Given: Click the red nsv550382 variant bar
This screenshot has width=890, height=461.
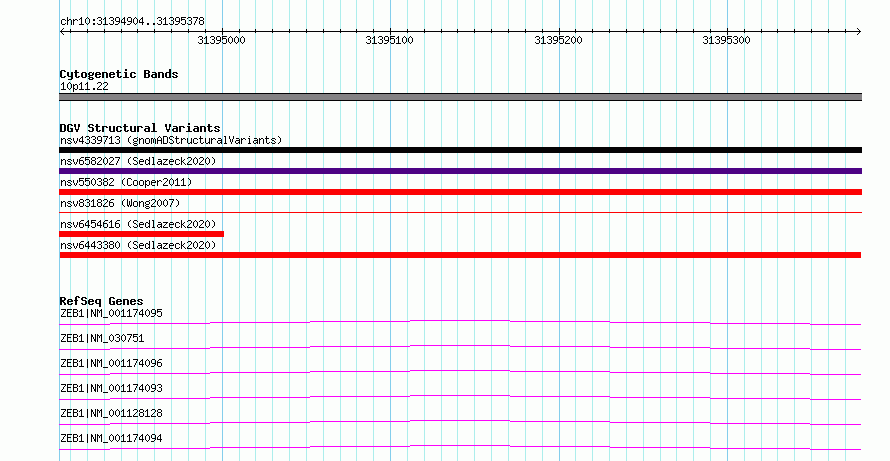Looking at the screenshot, I should pos(460,192).
